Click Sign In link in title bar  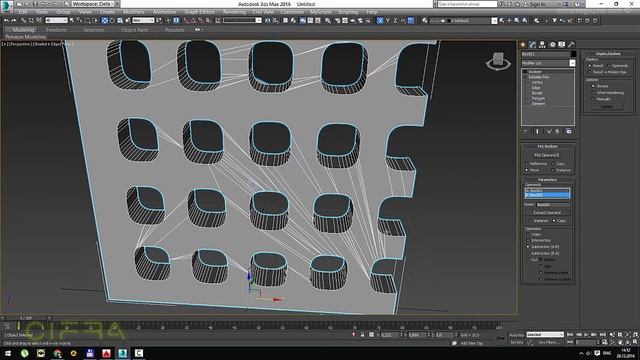pyautogui.click(x=537, y=4)
